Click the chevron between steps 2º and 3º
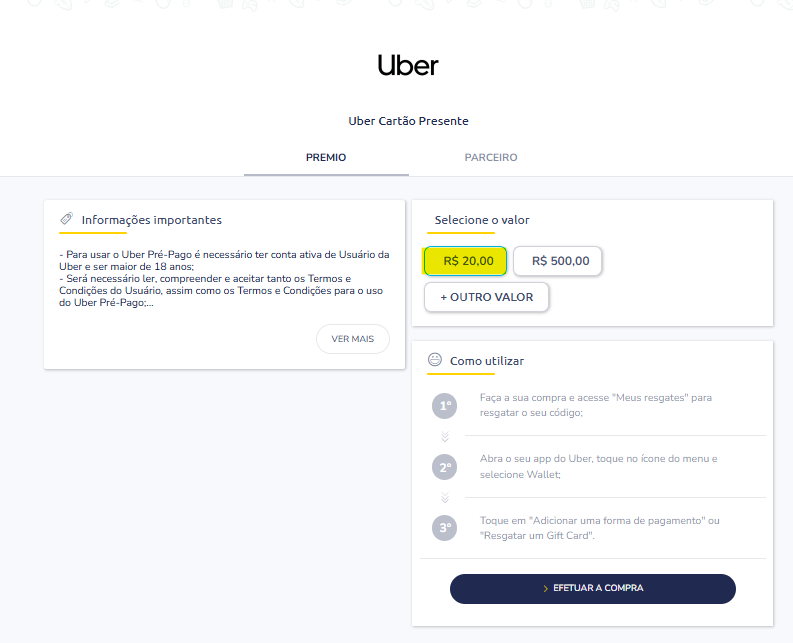Viewport: 793px width, 643px height. (444, 498)
